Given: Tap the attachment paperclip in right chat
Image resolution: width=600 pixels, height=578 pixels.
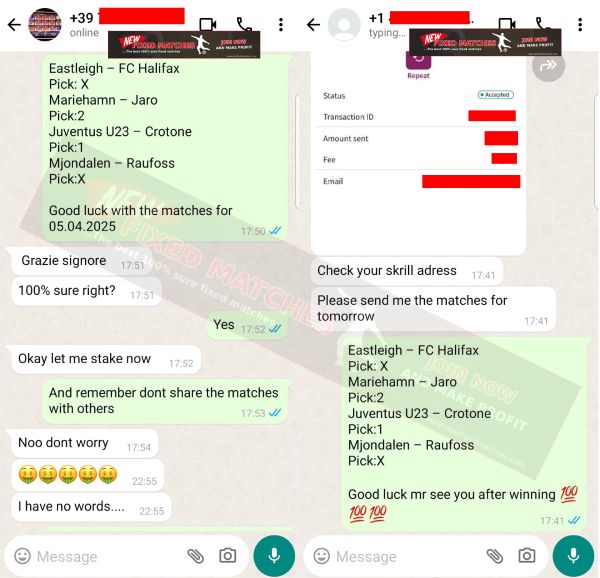Looking at the screenshot, I should (494, 556).
